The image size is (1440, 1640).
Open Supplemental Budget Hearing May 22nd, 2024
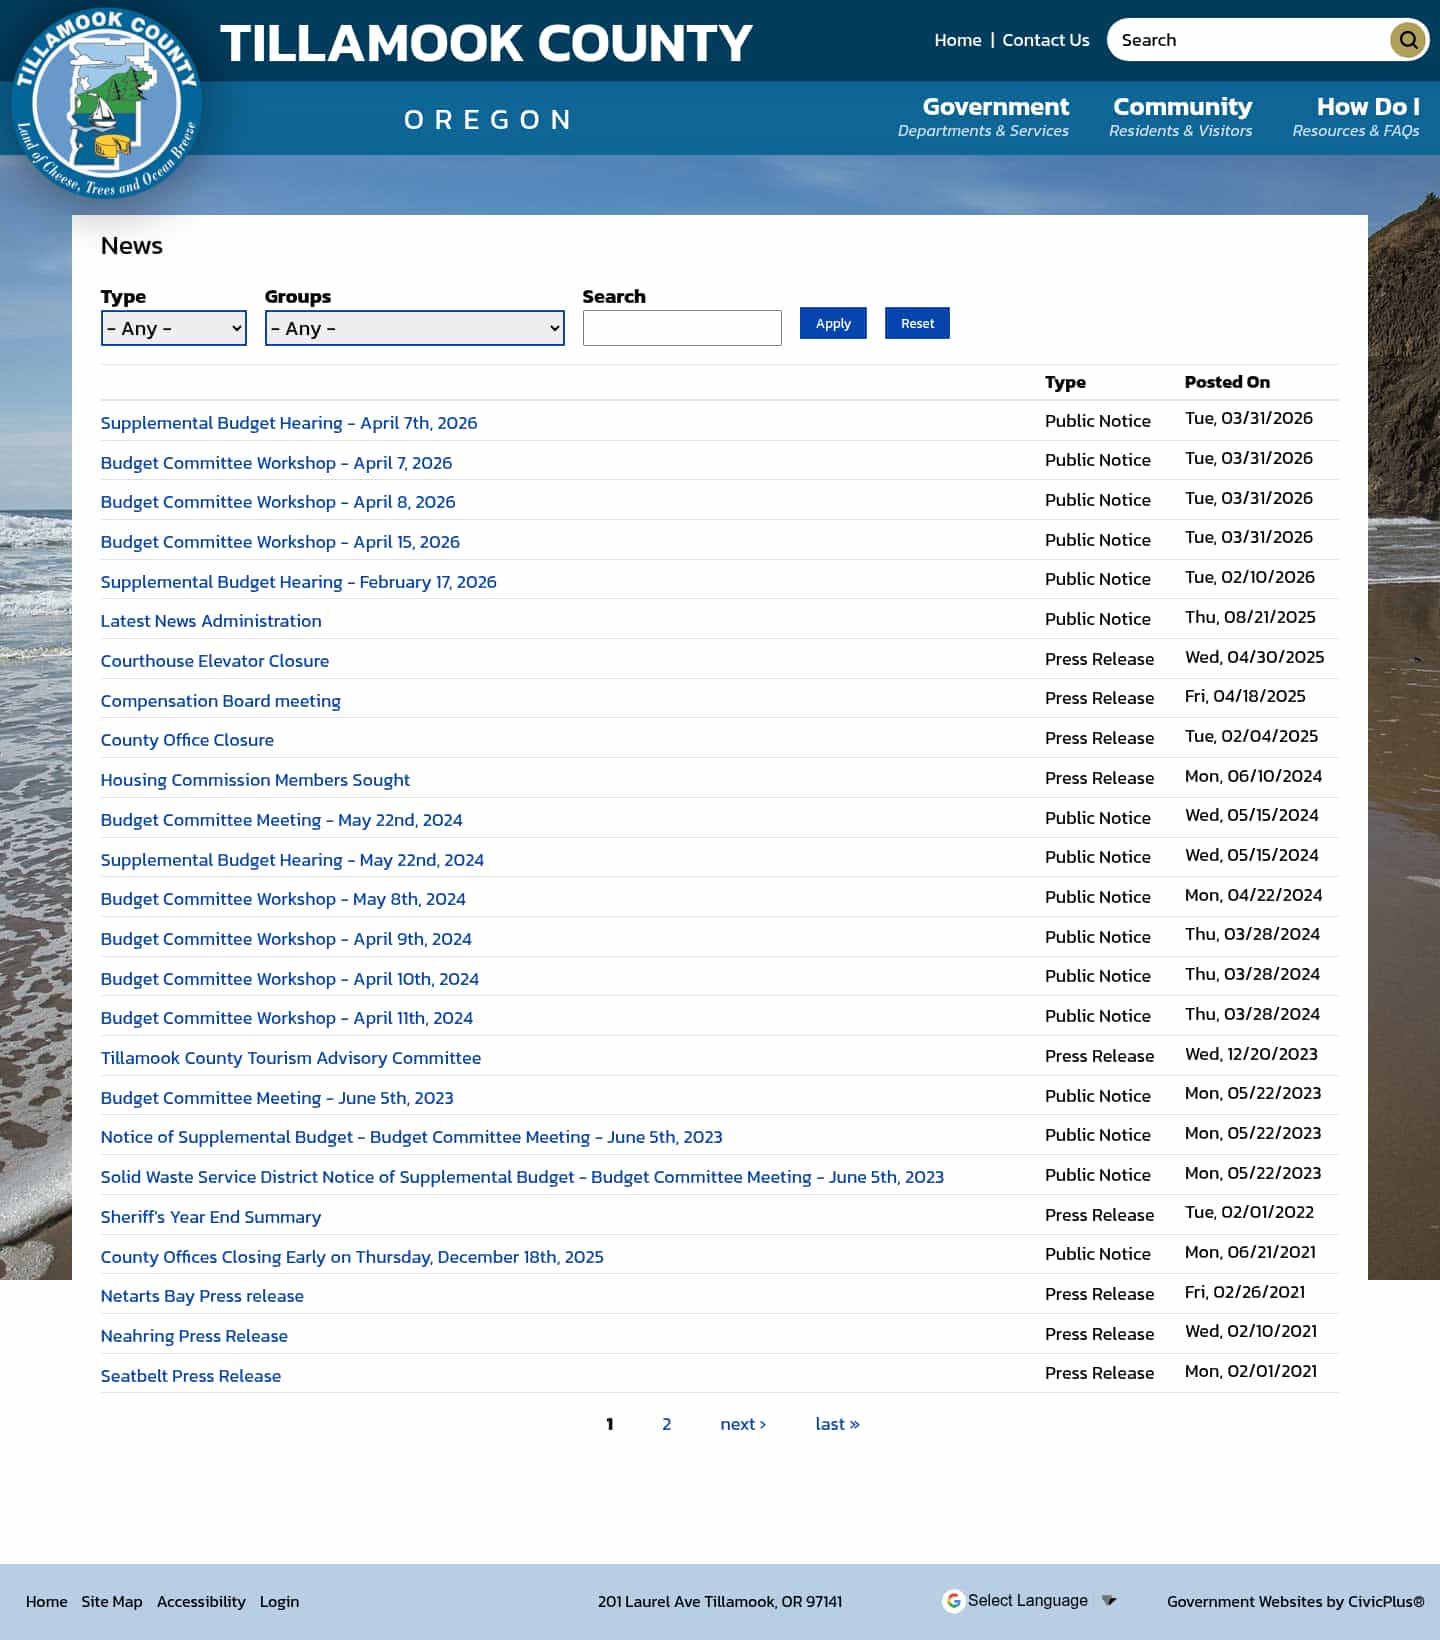[292, 860]
